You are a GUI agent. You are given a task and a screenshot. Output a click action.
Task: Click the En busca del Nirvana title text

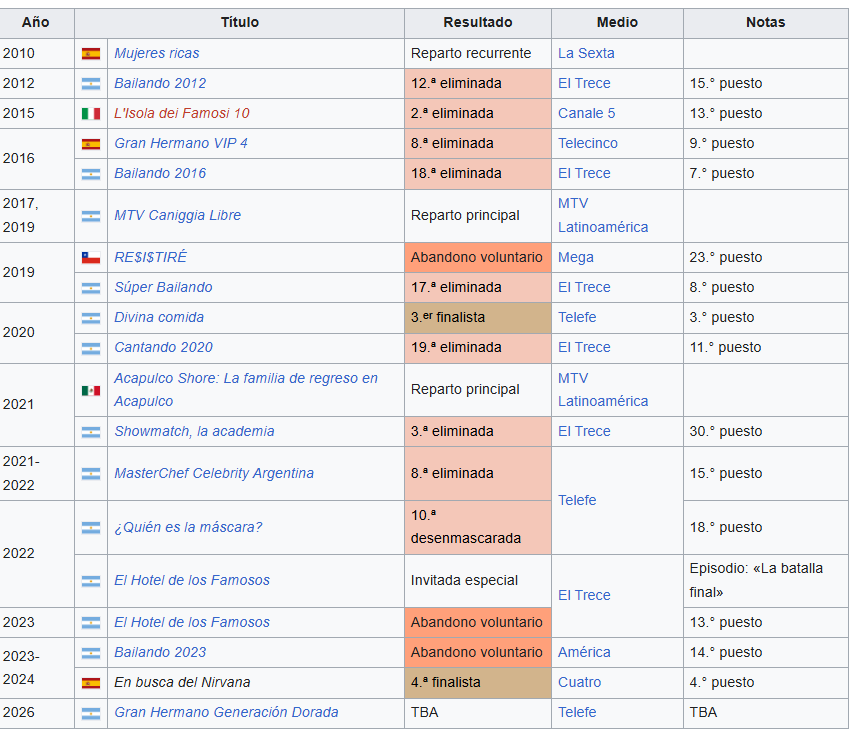tap(182, 682)
